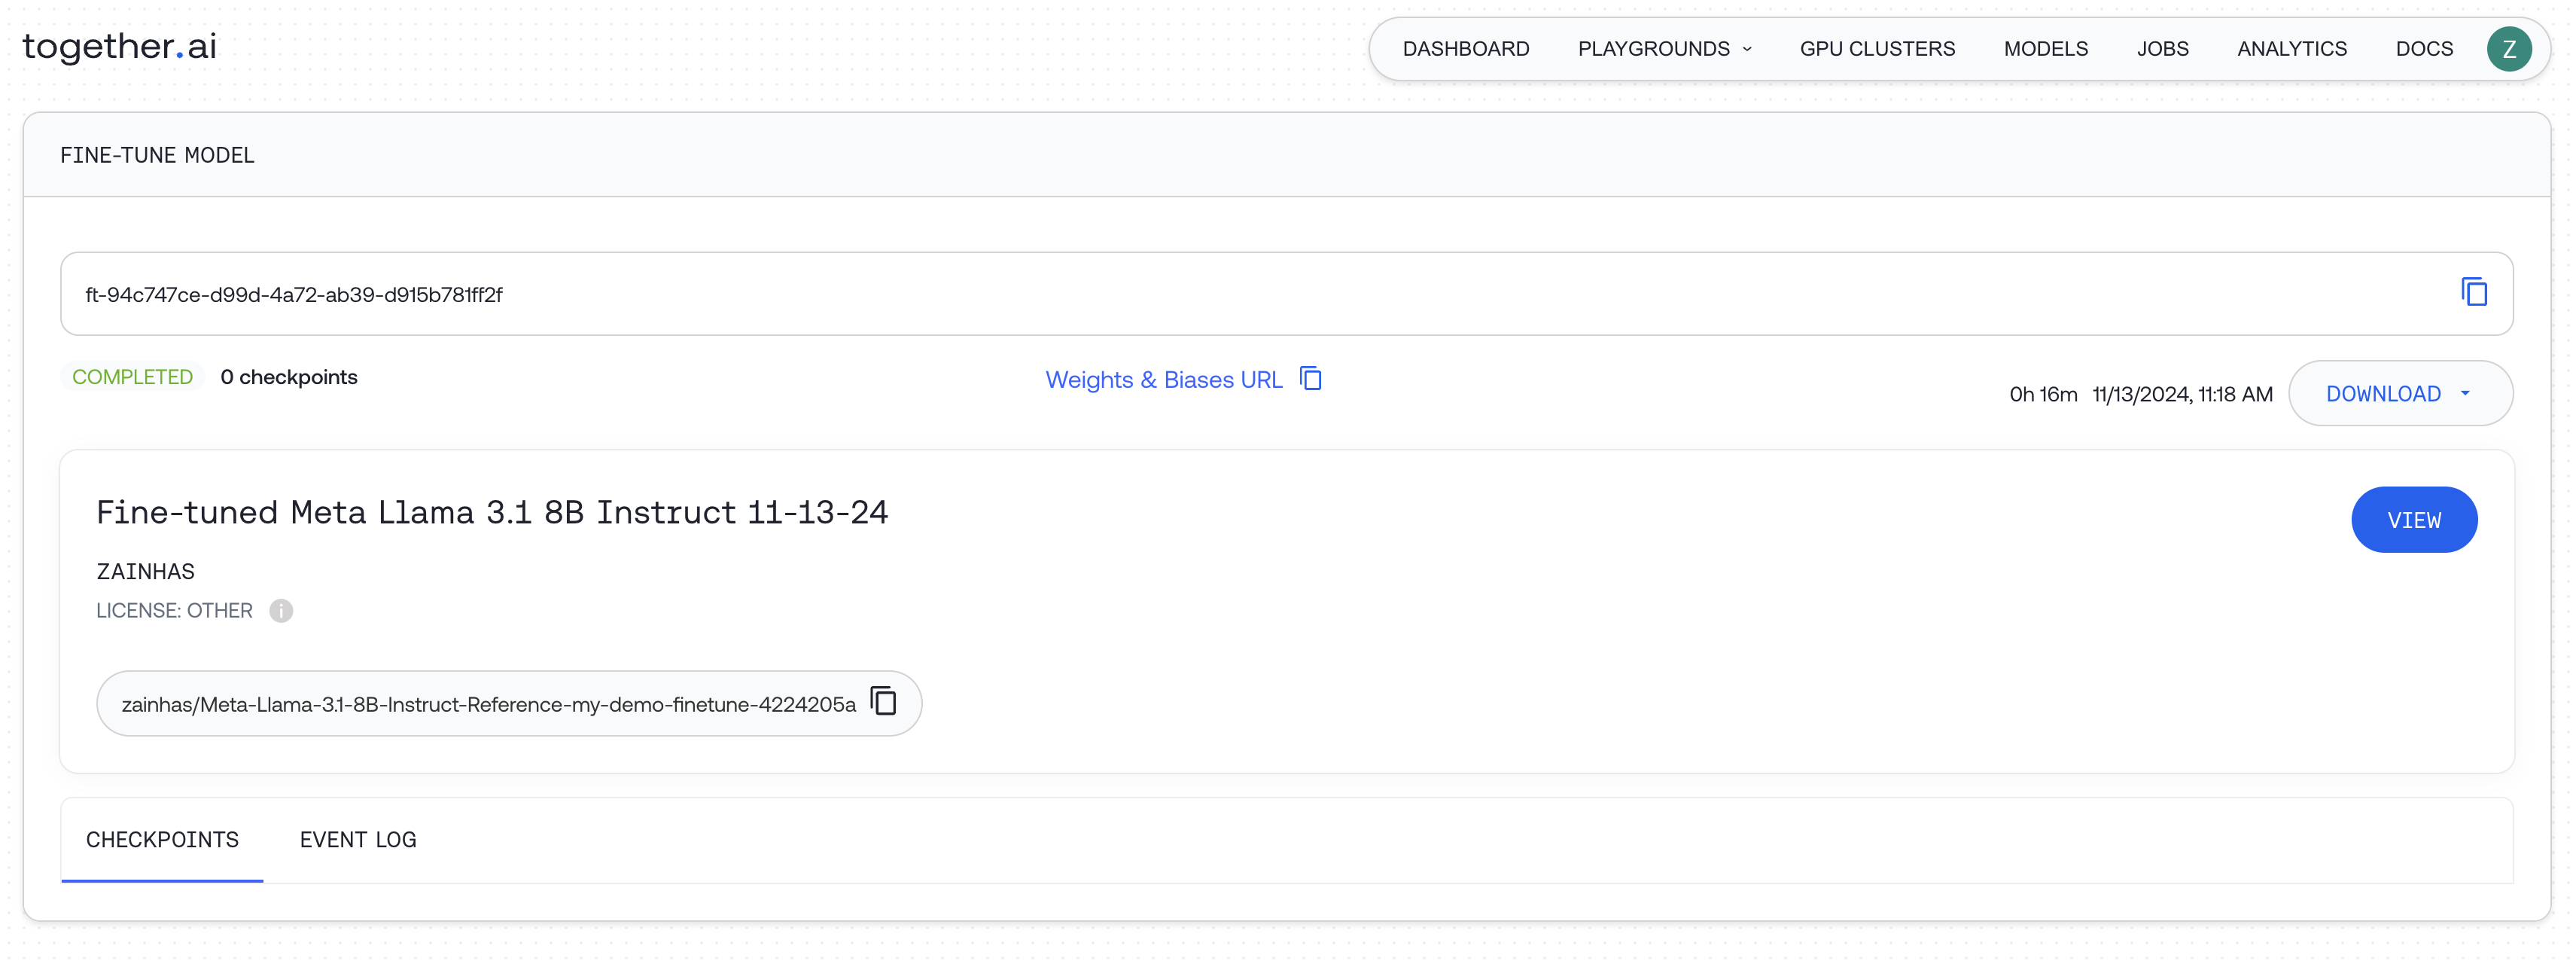Open the Jobs page
Viewport: 2576px width, 961px height.
point(2162,49)
